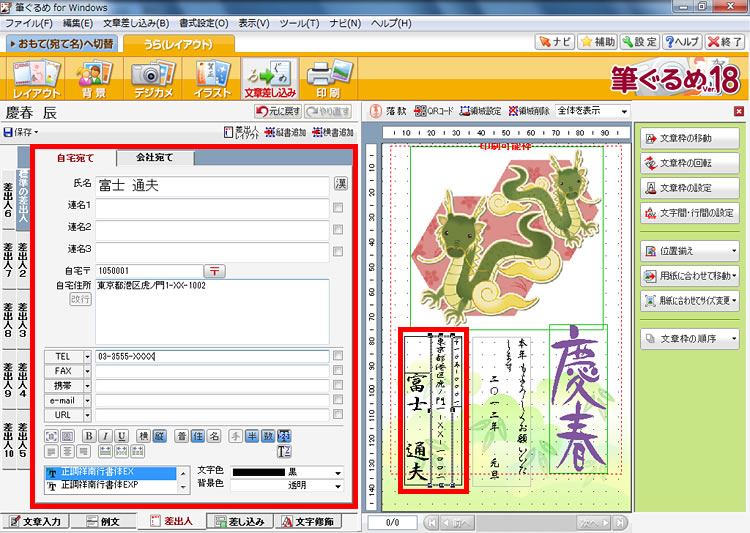
Task: Toggle 半 half-width button
Action: coord(252,436)
